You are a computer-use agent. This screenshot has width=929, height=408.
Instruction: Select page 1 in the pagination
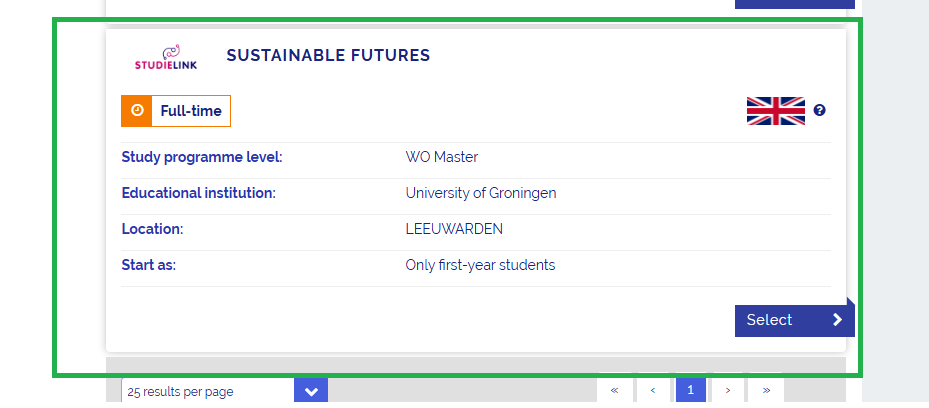coord(690,391)
